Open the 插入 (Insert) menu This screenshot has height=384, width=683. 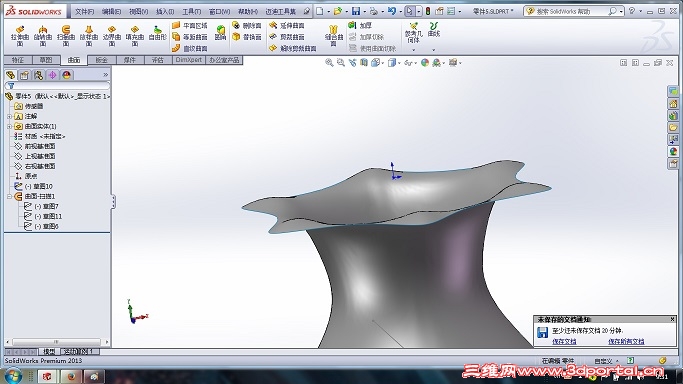[x=165, y=11]
